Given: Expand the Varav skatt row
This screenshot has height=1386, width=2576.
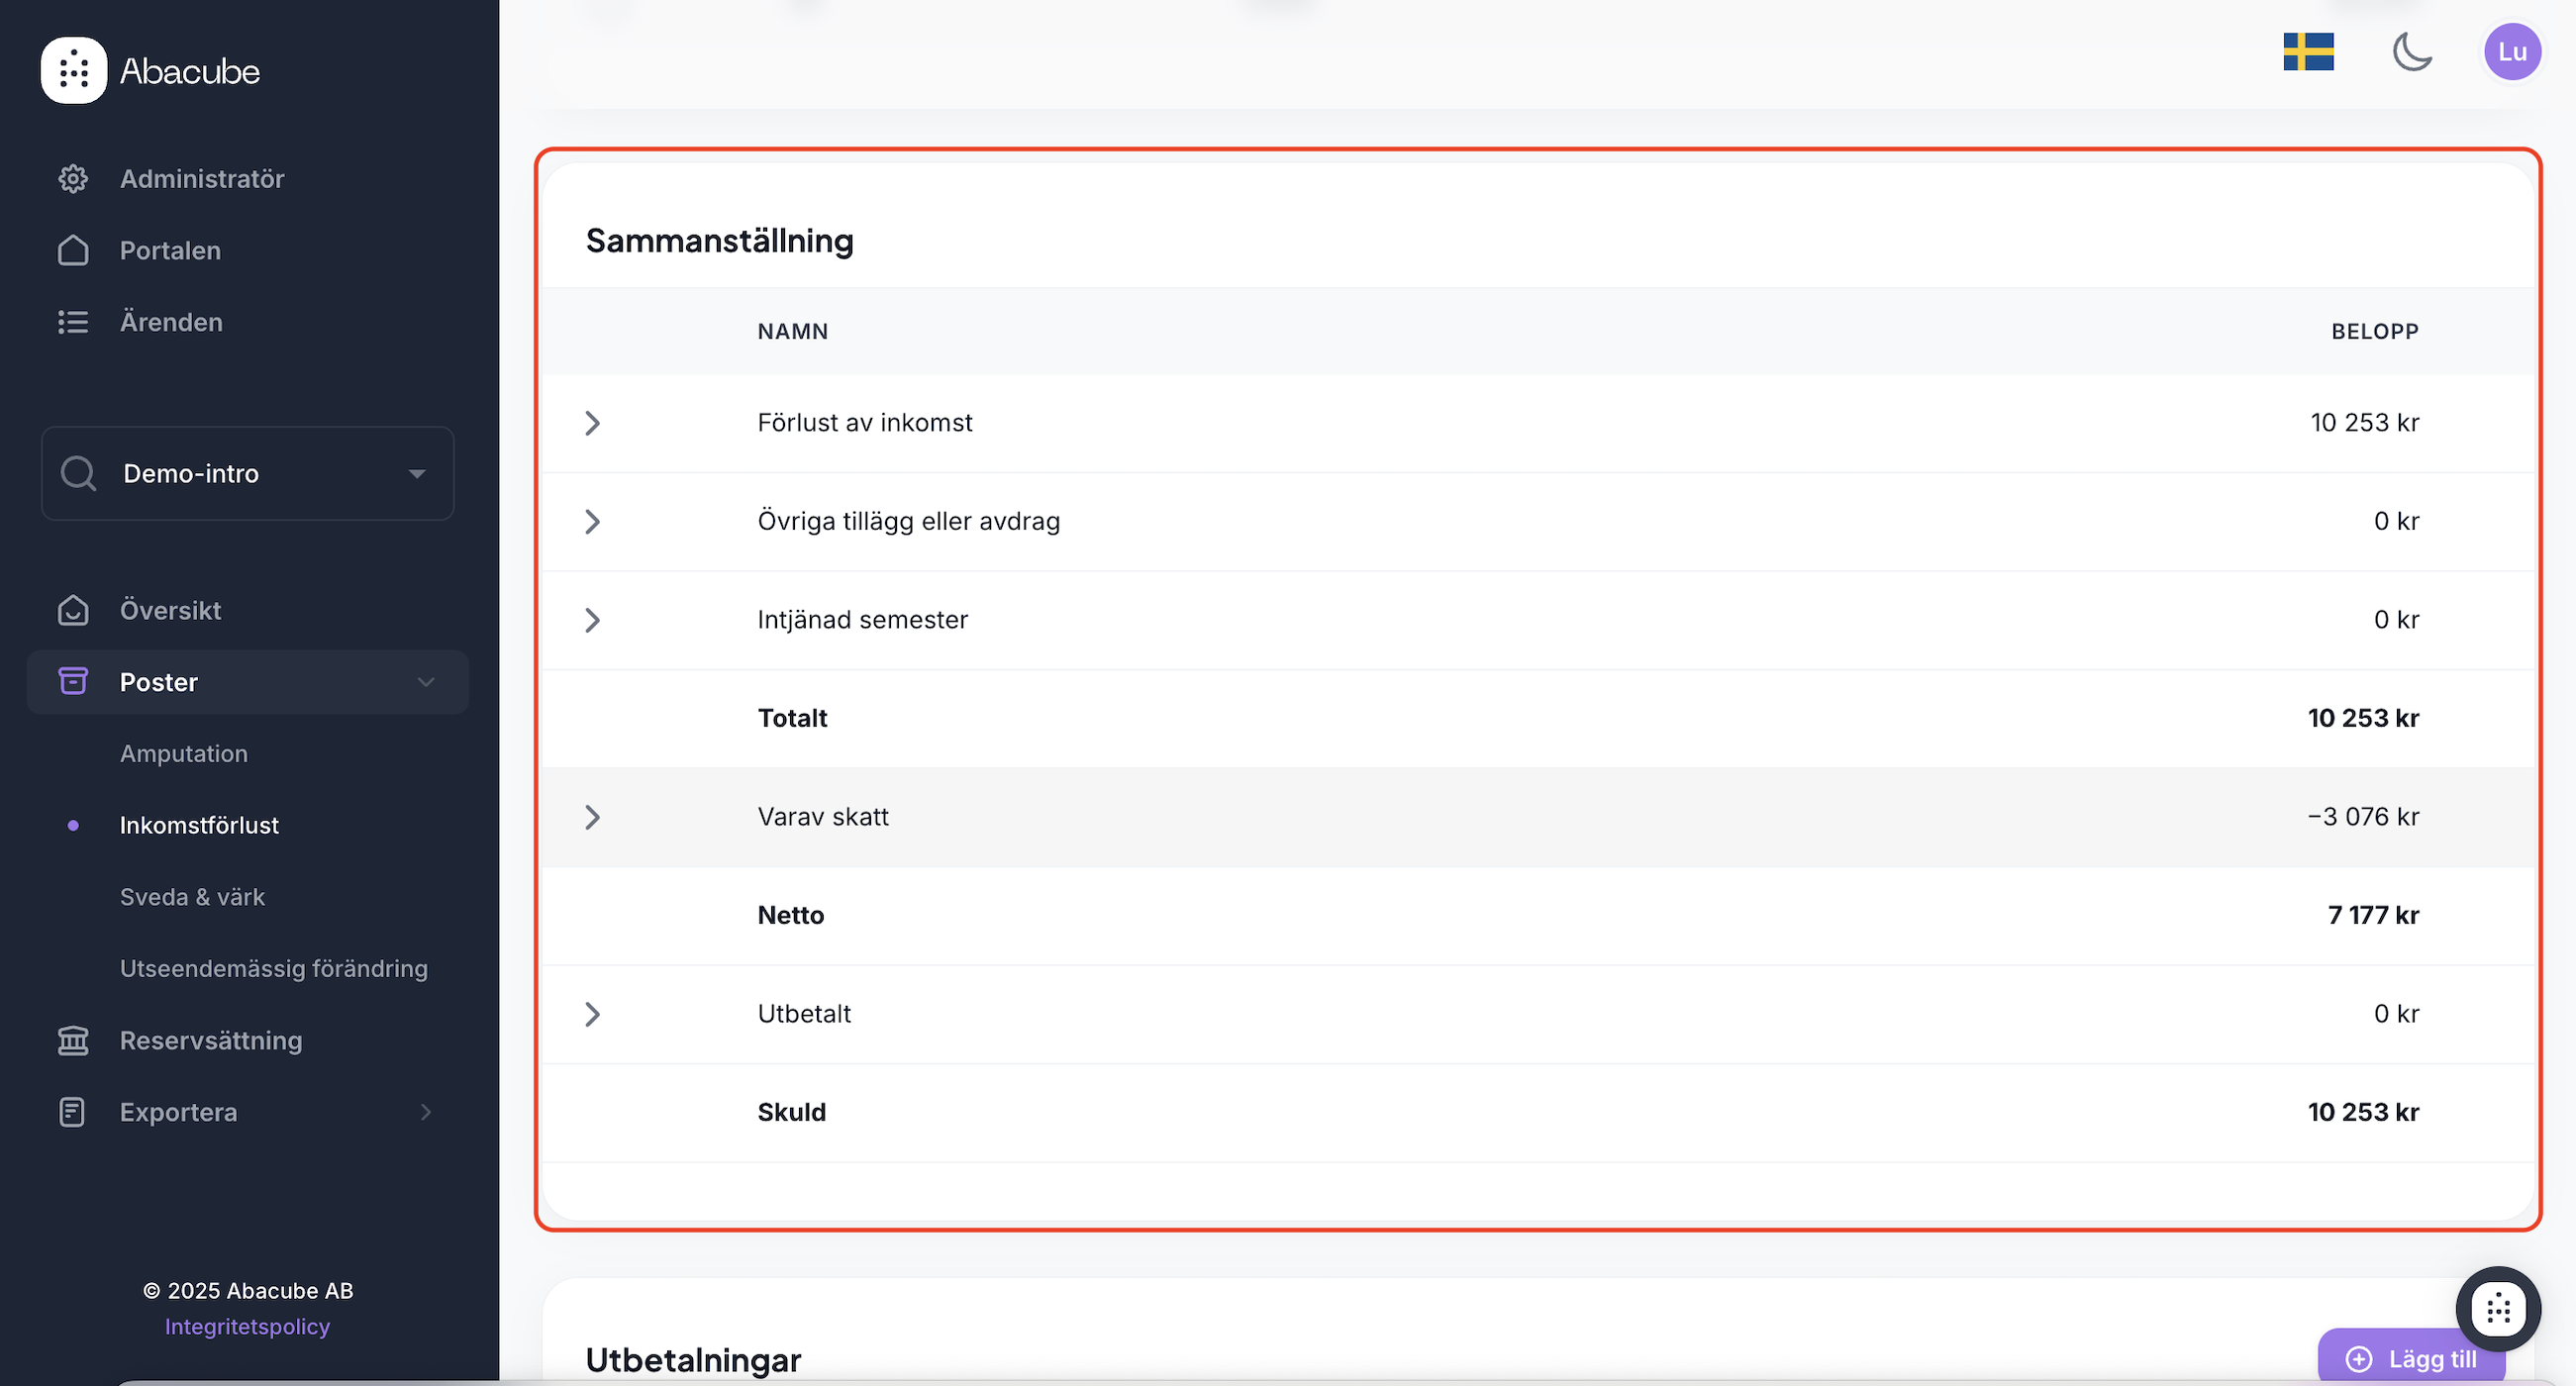Looking at the screenshot, I should click(592, 817).
